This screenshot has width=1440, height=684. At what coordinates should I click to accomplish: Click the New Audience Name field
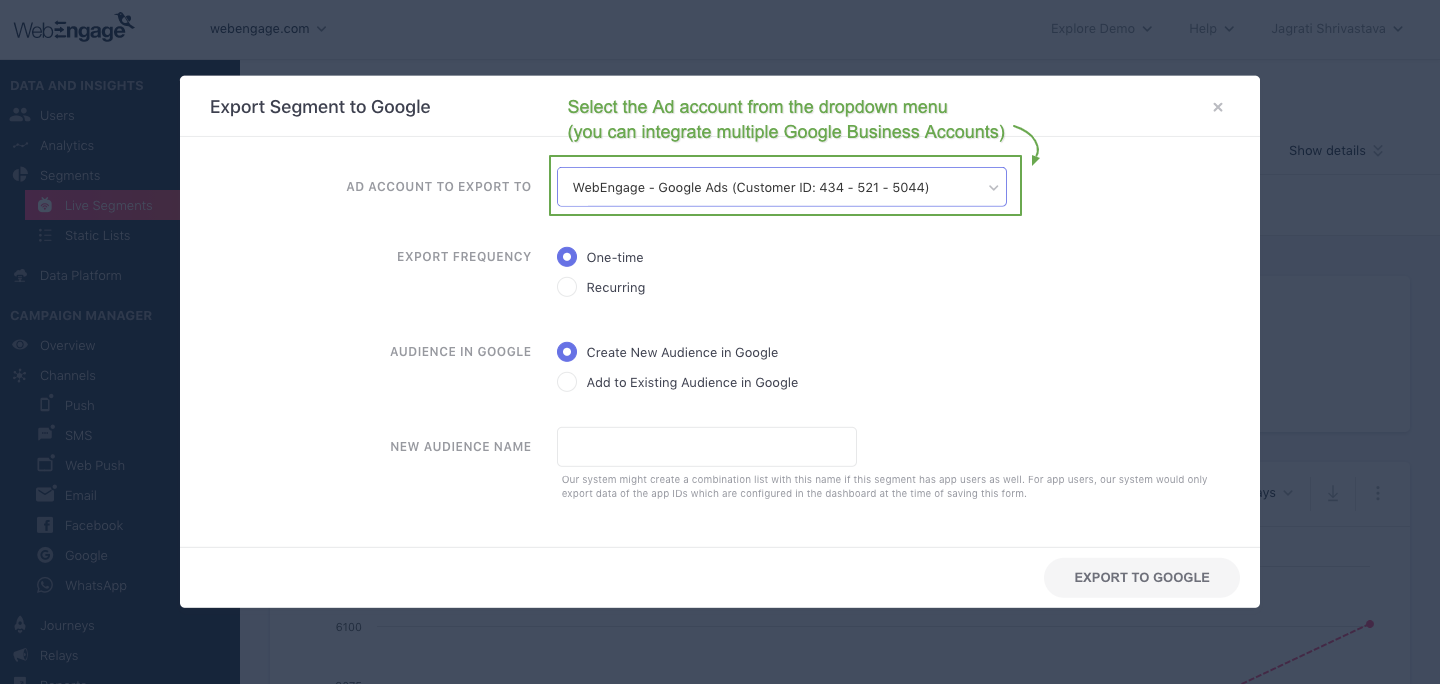[x=707, y=447]
